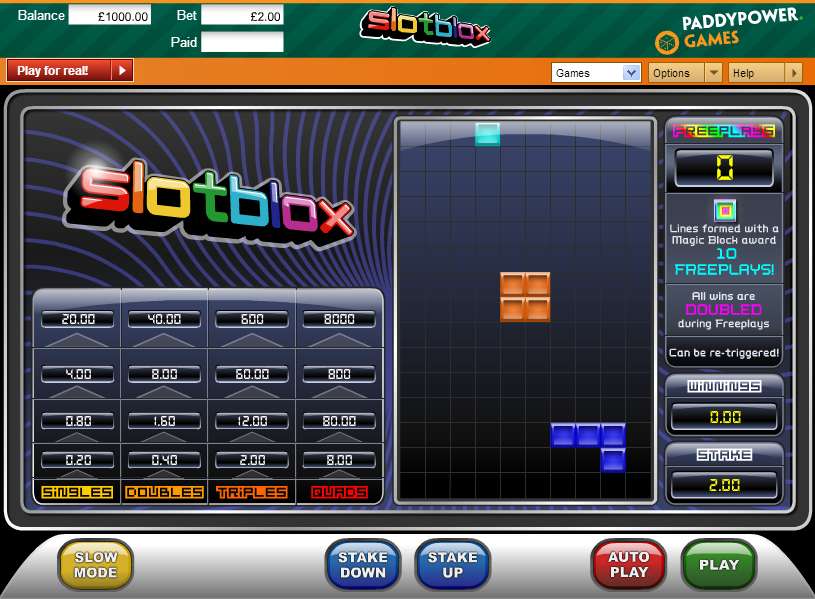Click the rainbow Magic Block icon

pyautogui.click(x=725, y=211)
